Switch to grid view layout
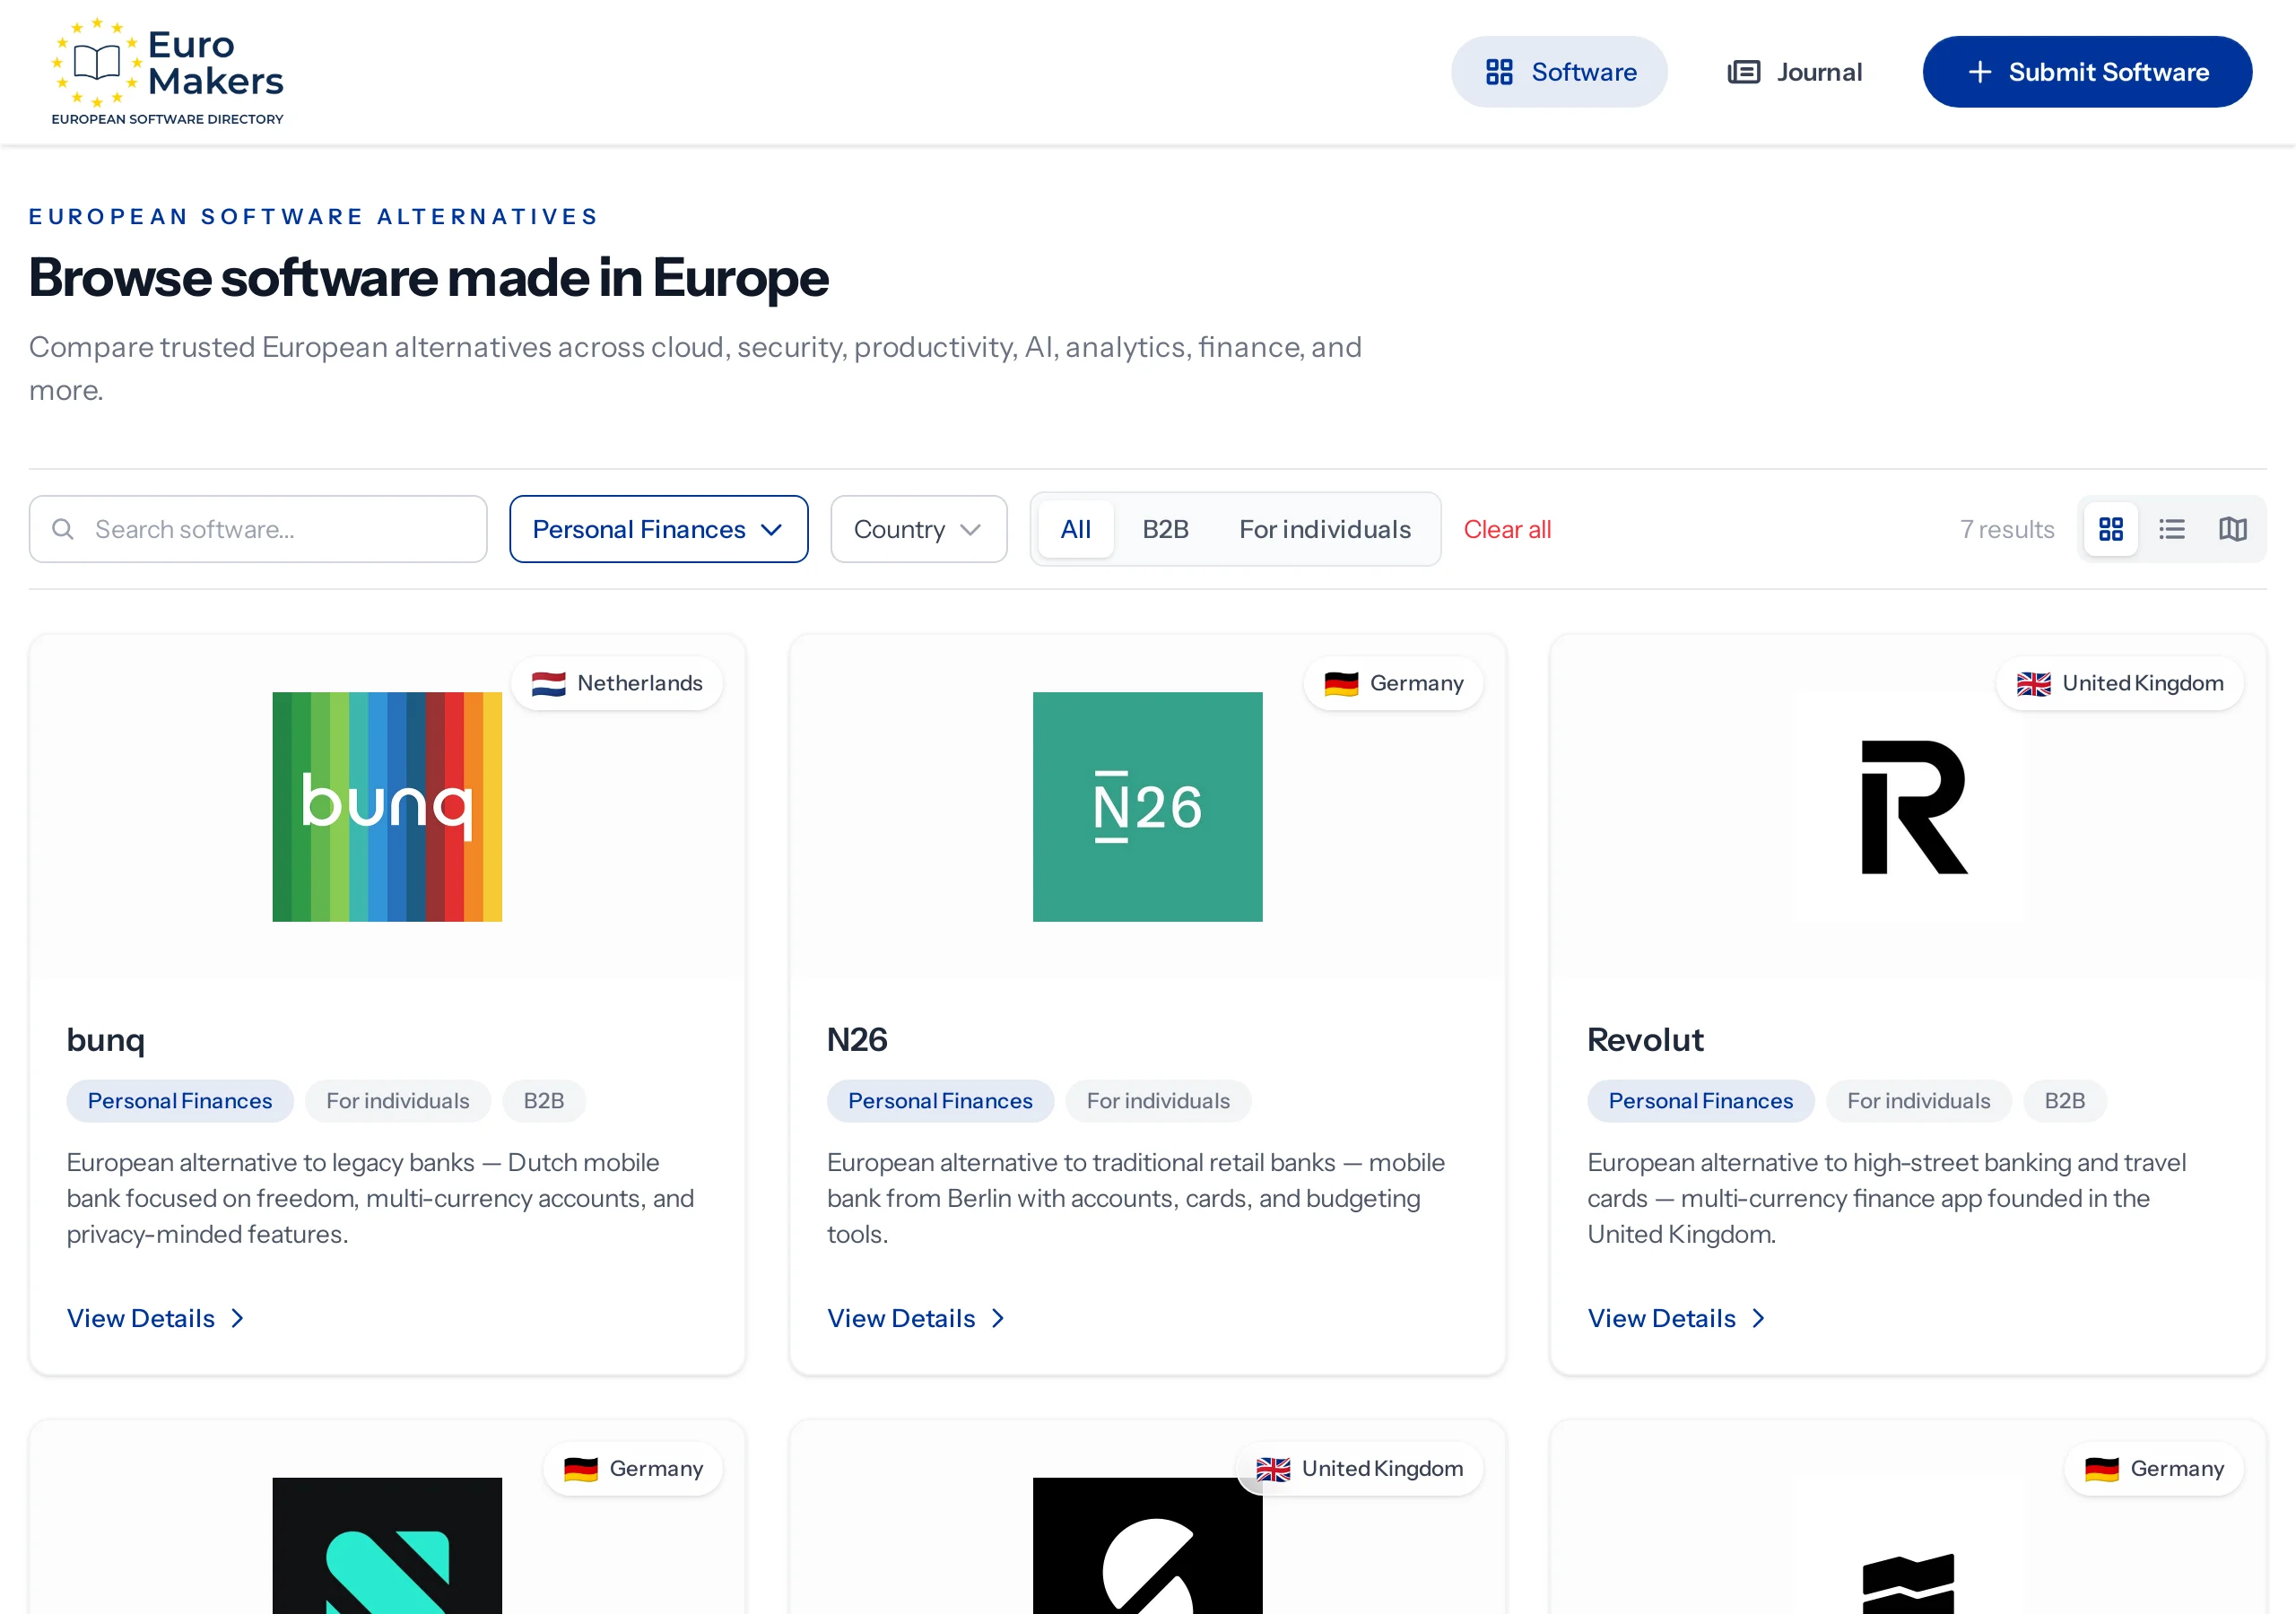This screenshot has width=2296, height=1614. point(2111,529)
